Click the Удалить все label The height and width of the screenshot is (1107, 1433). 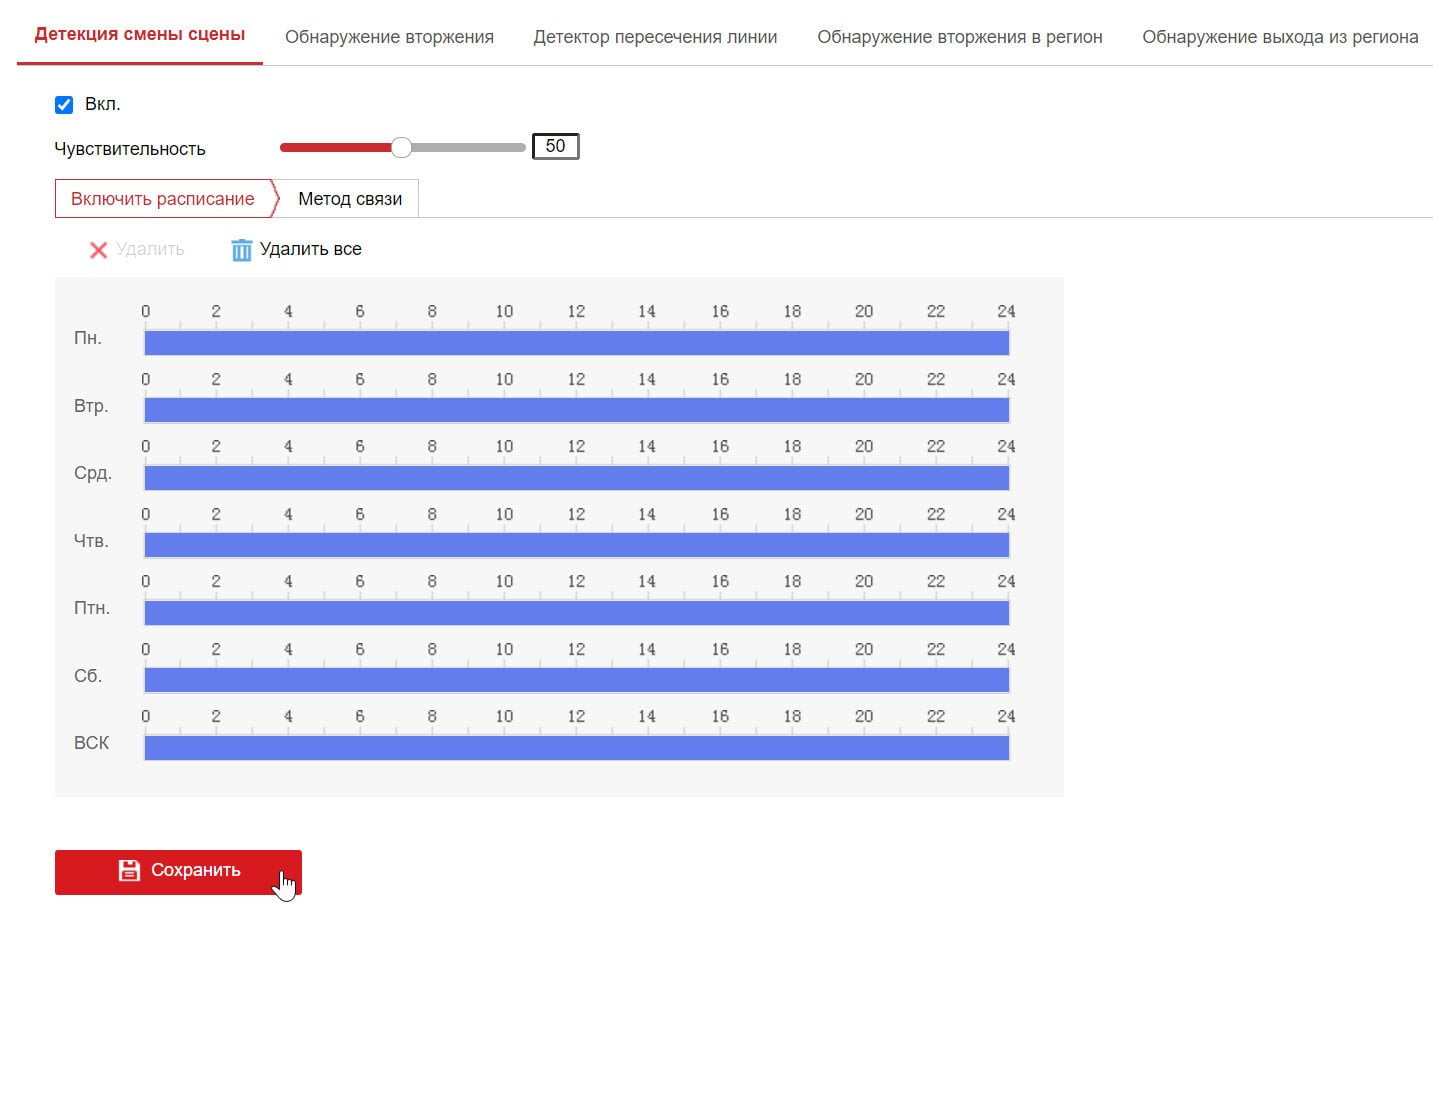[x=310, y=249]
